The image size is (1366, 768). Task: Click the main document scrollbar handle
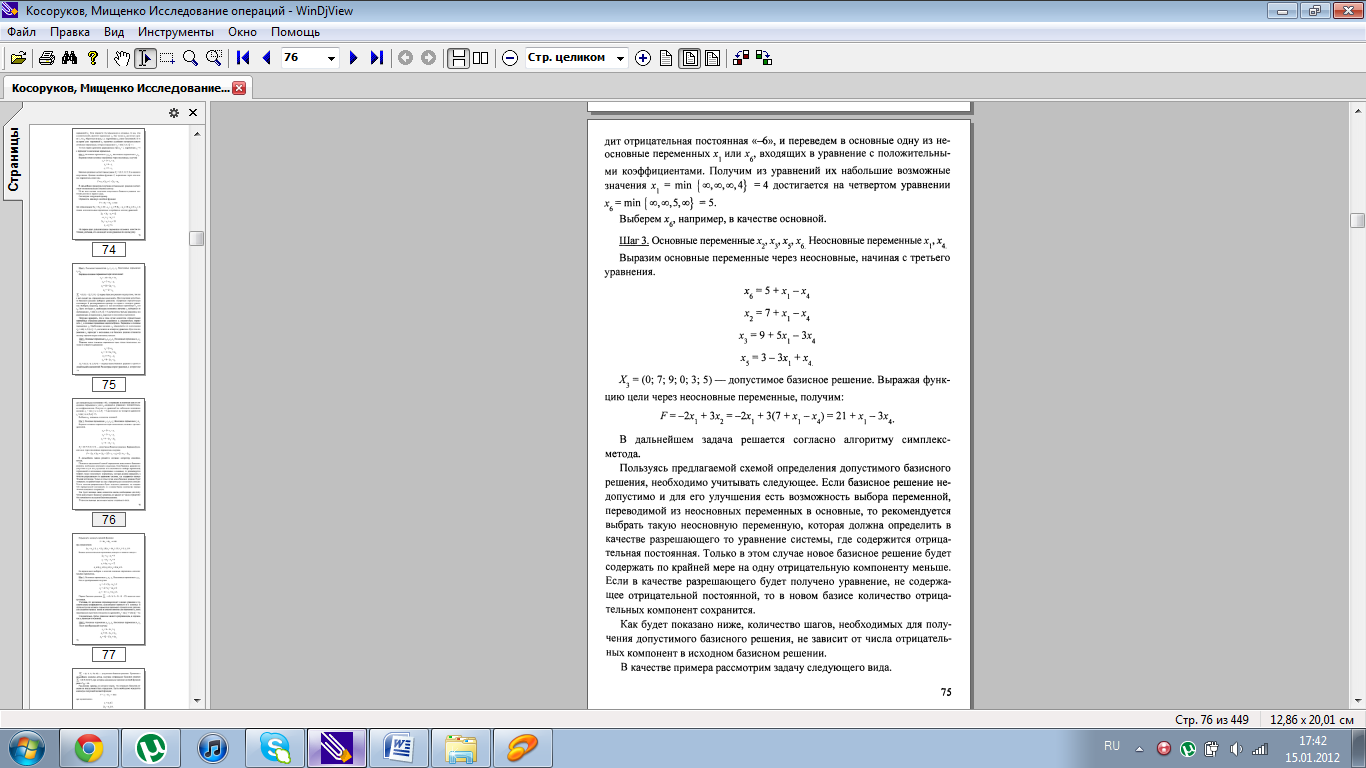click(1357, 221)
